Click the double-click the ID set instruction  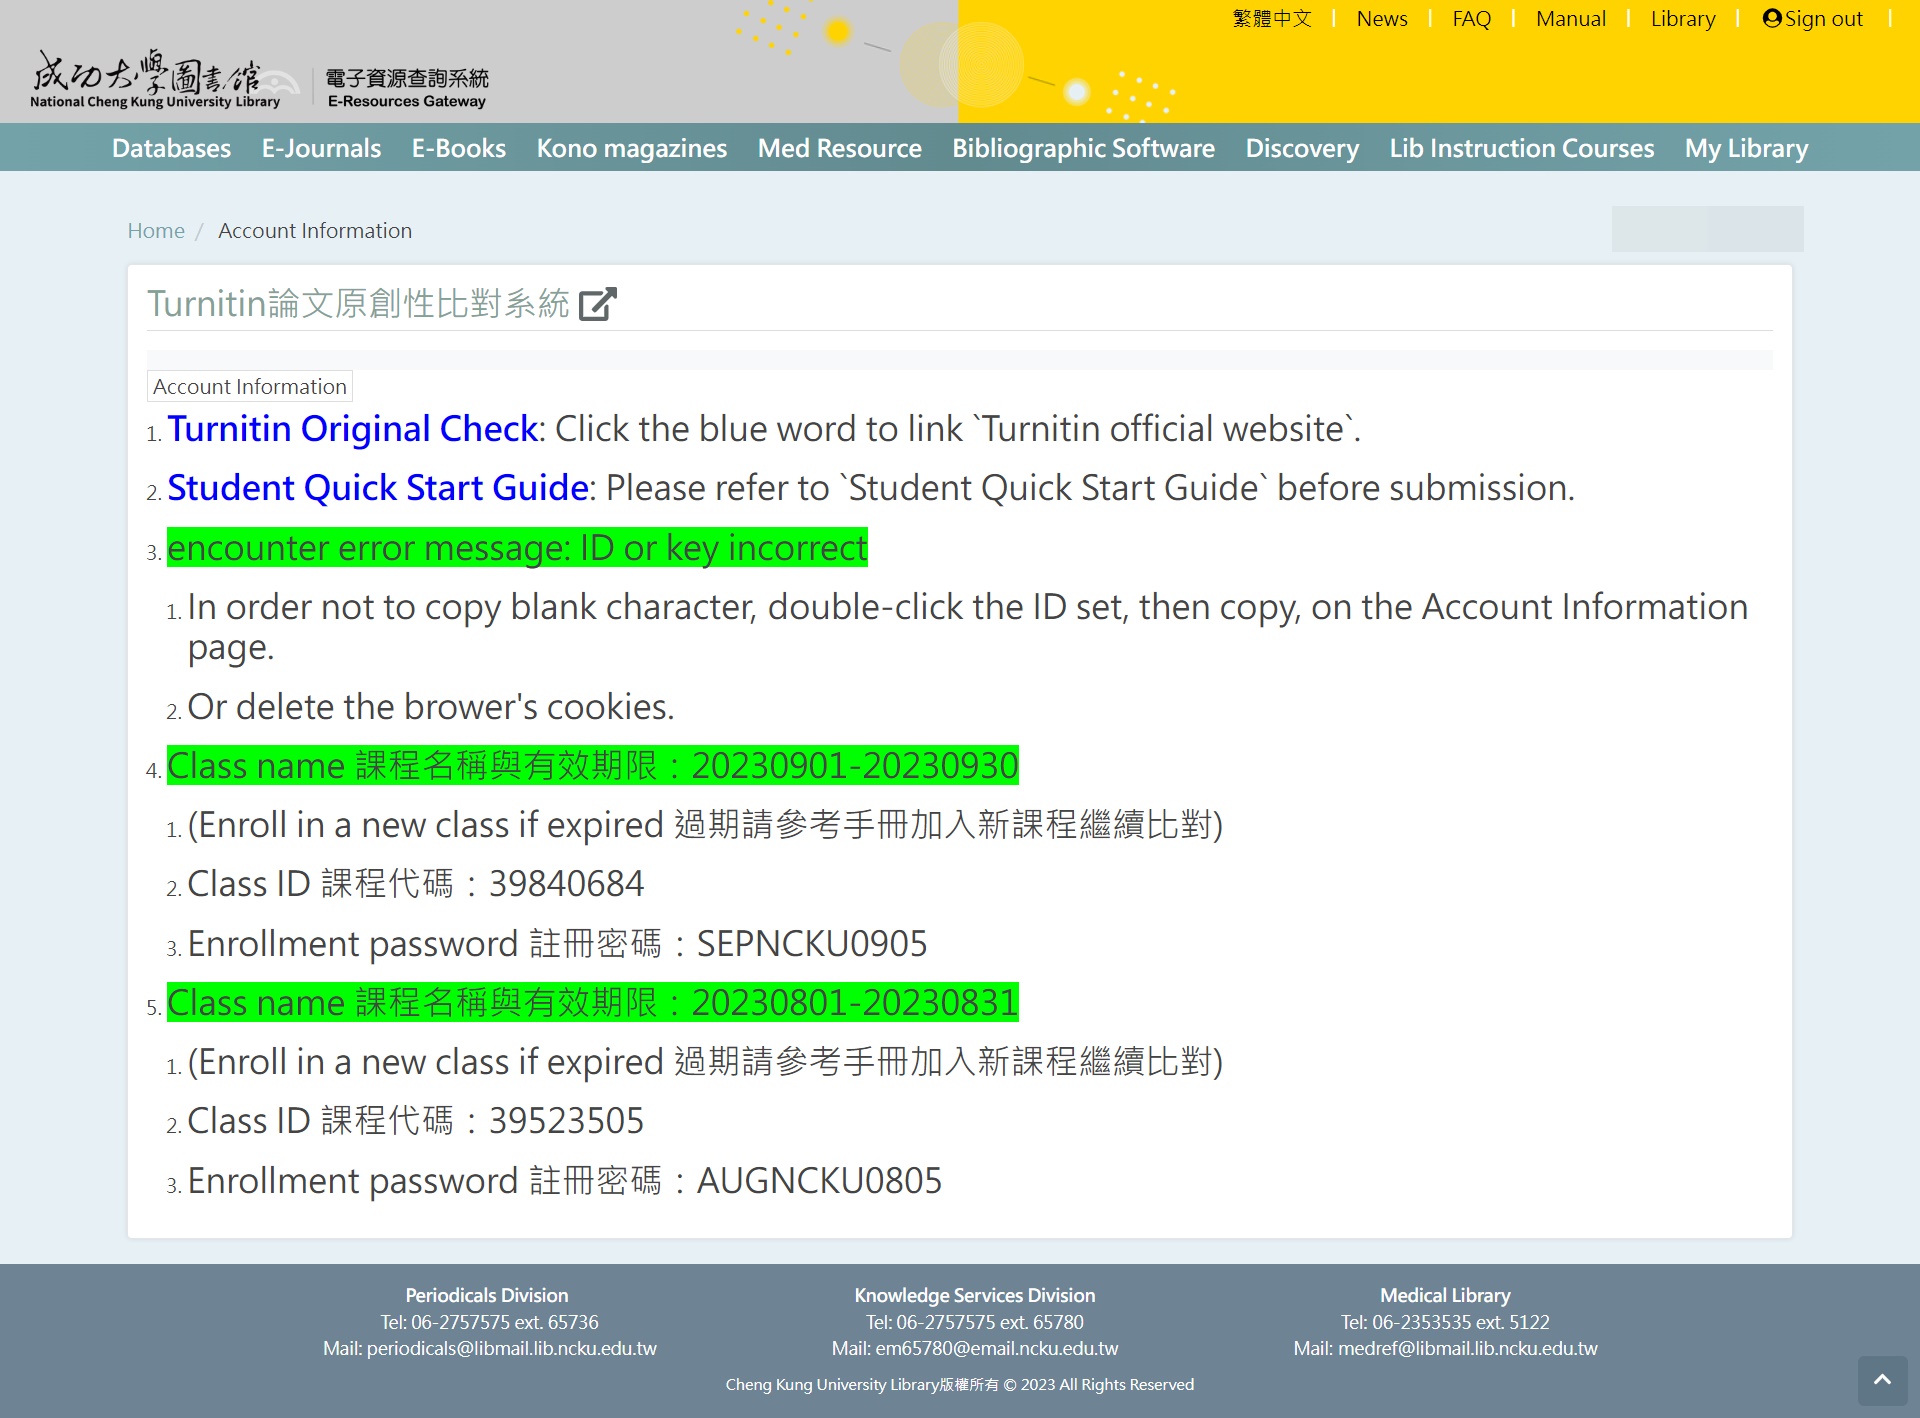pyautogui.click(x=967, y=627)
